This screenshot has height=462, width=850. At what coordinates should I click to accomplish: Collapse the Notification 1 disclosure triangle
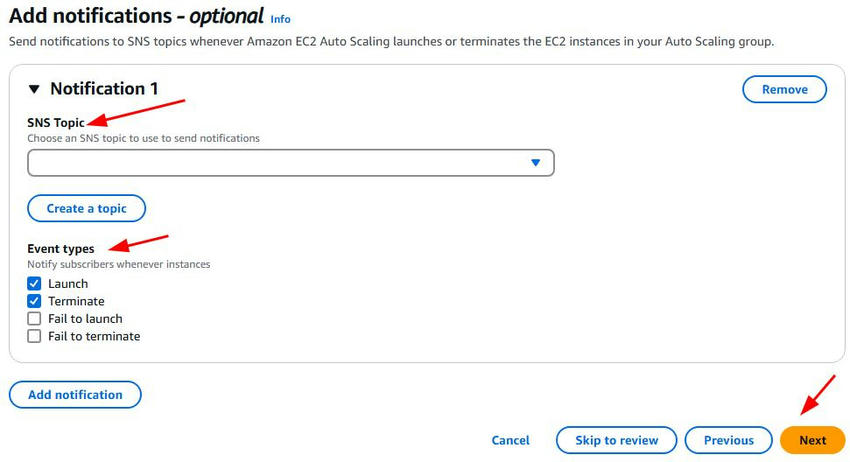click(x=35, y=89)
